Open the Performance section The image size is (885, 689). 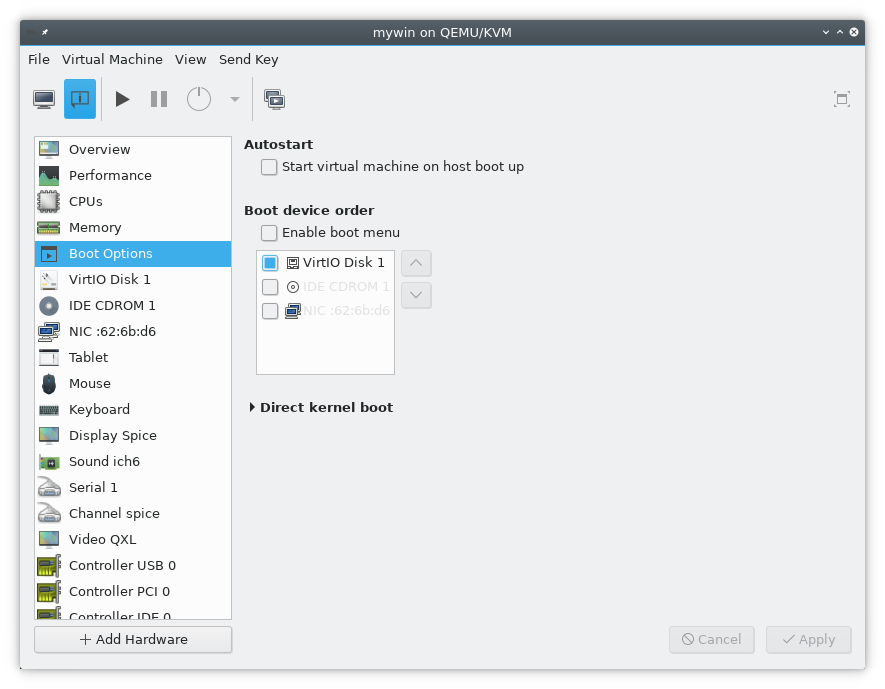click(x=133, y=175)
